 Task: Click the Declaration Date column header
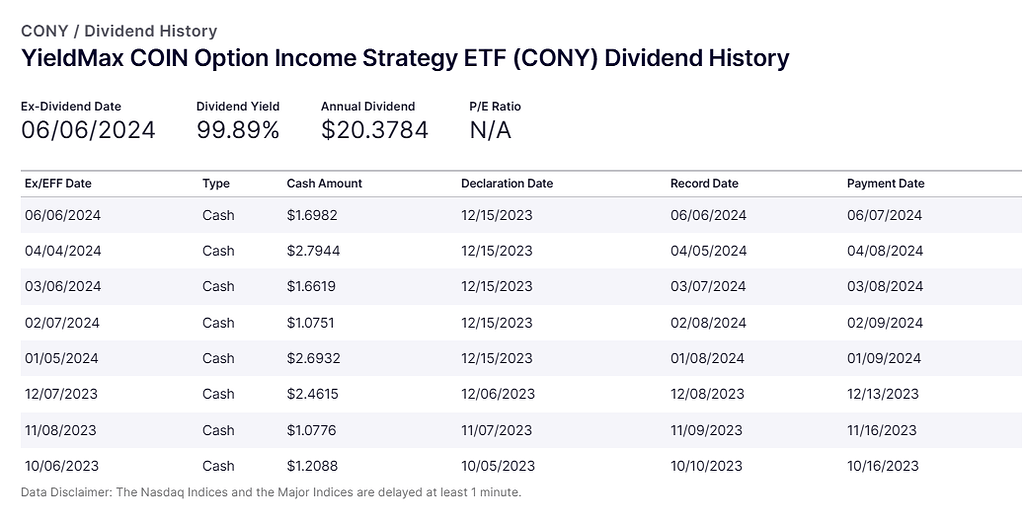[507, 184]
